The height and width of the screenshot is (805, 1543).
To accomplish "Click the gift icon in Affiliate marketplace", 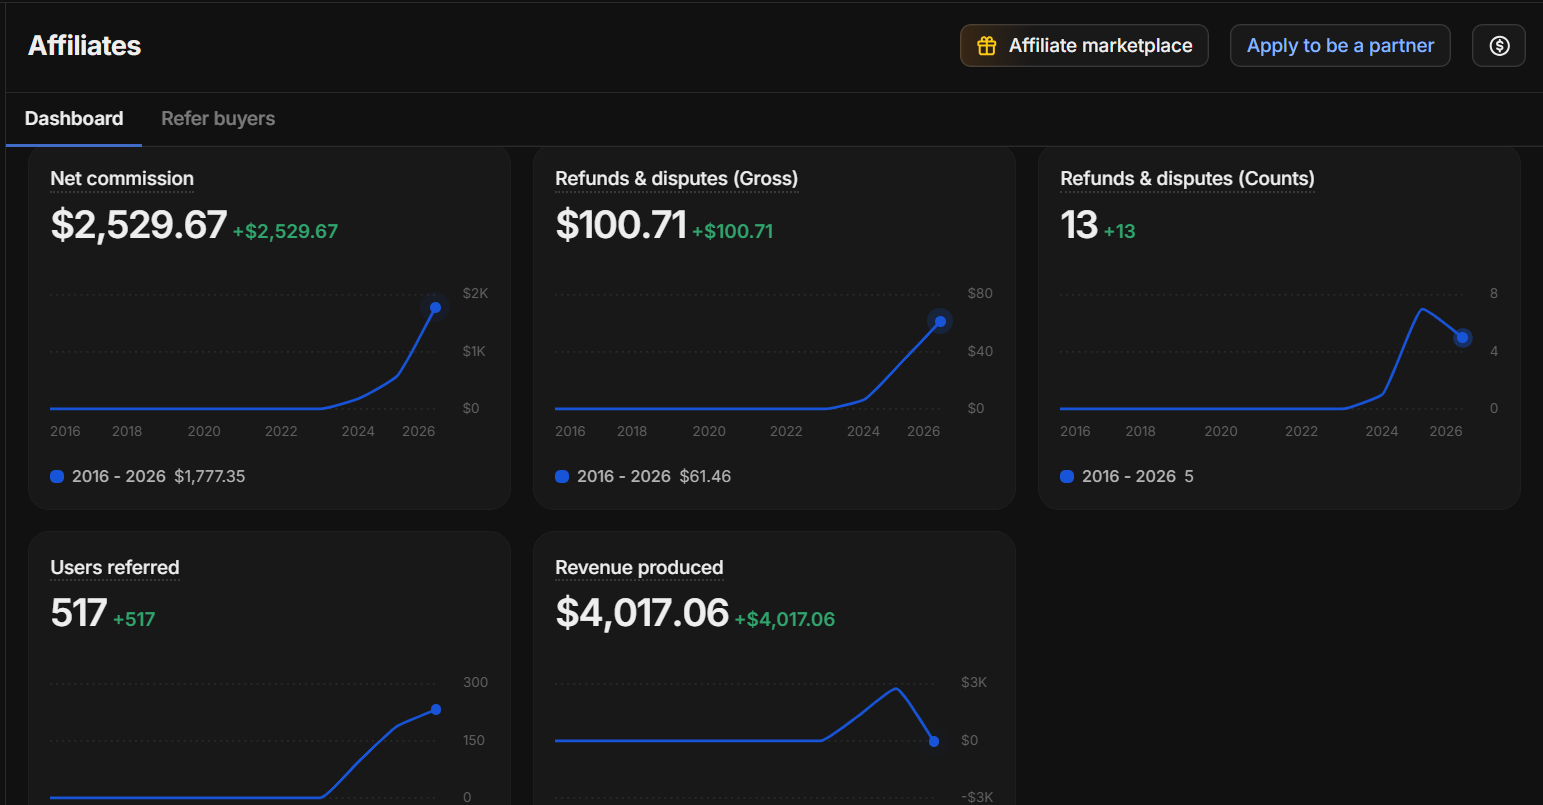I will (986, 46).
